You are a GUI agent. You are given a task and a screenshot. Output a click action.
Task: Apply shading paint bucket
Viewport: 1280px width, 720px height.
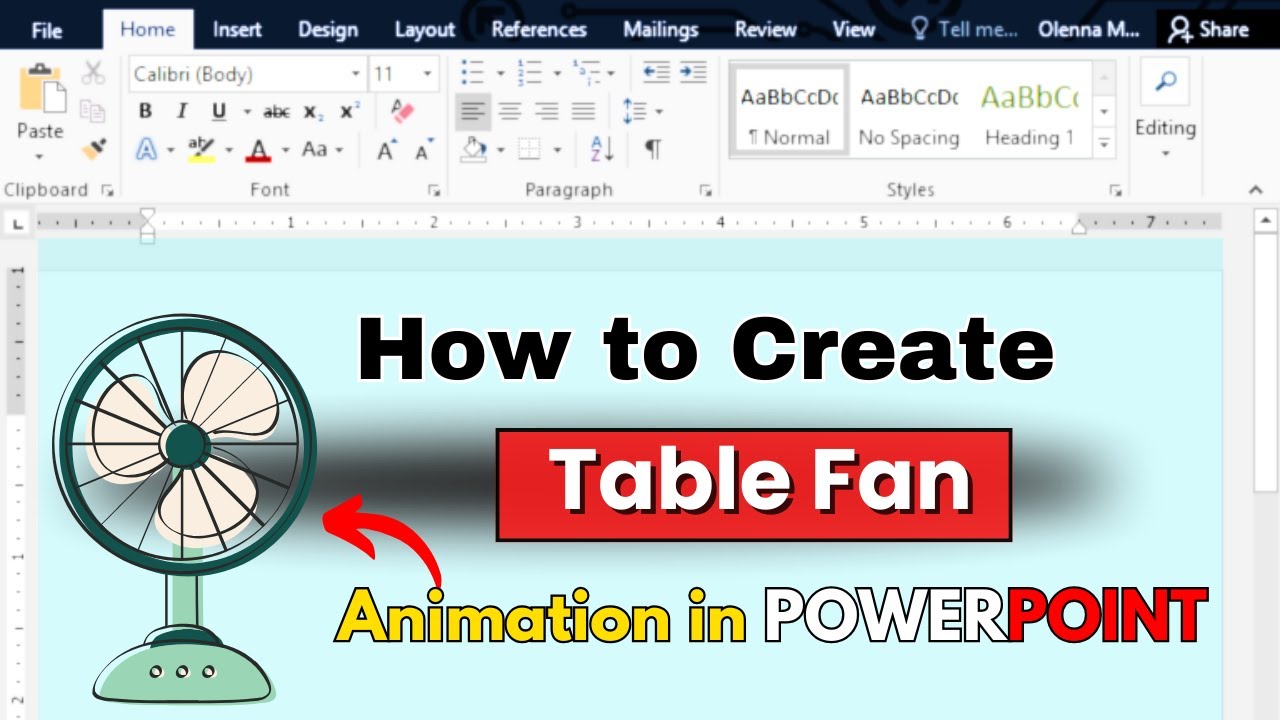[x=473, y=150]
